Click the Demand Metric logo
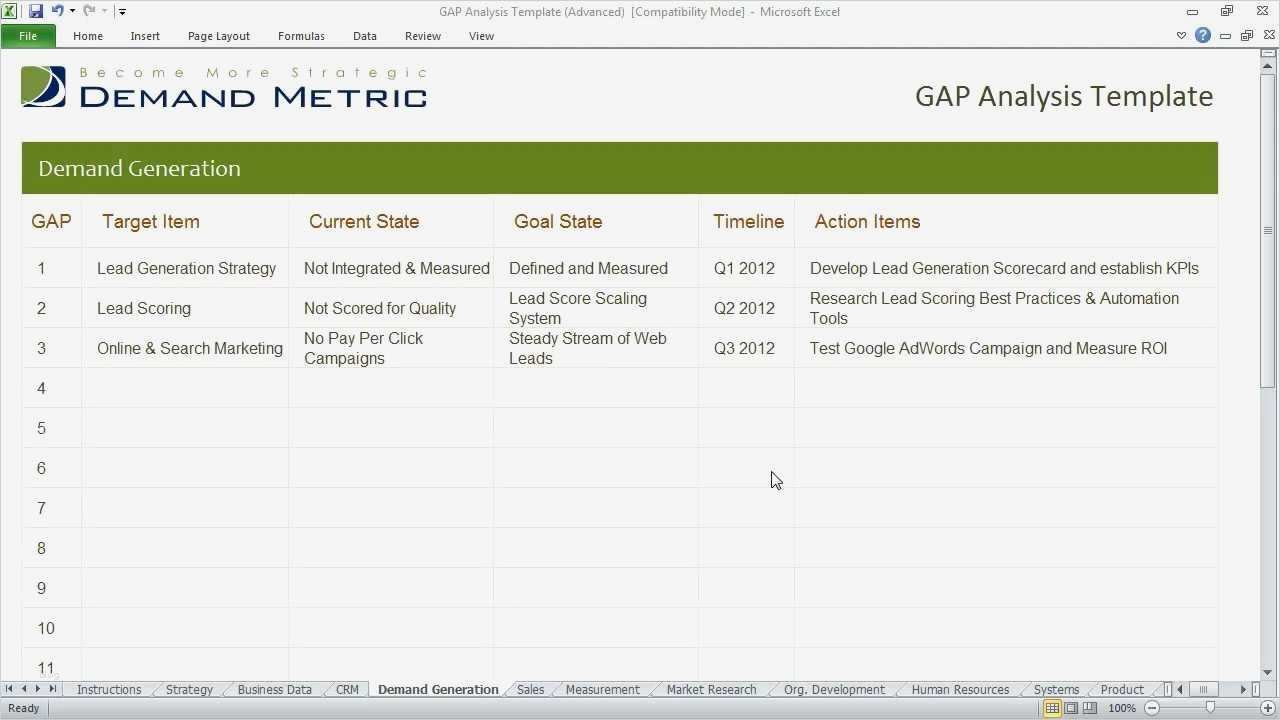The height and width of the screenshot is (720, 1280). 225,87
